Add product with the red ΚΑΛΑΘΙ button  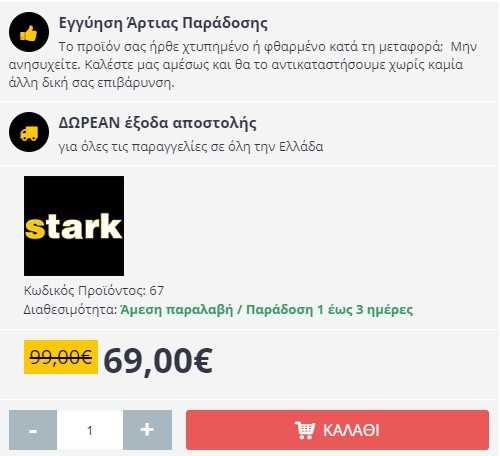[x=337, y=430]
